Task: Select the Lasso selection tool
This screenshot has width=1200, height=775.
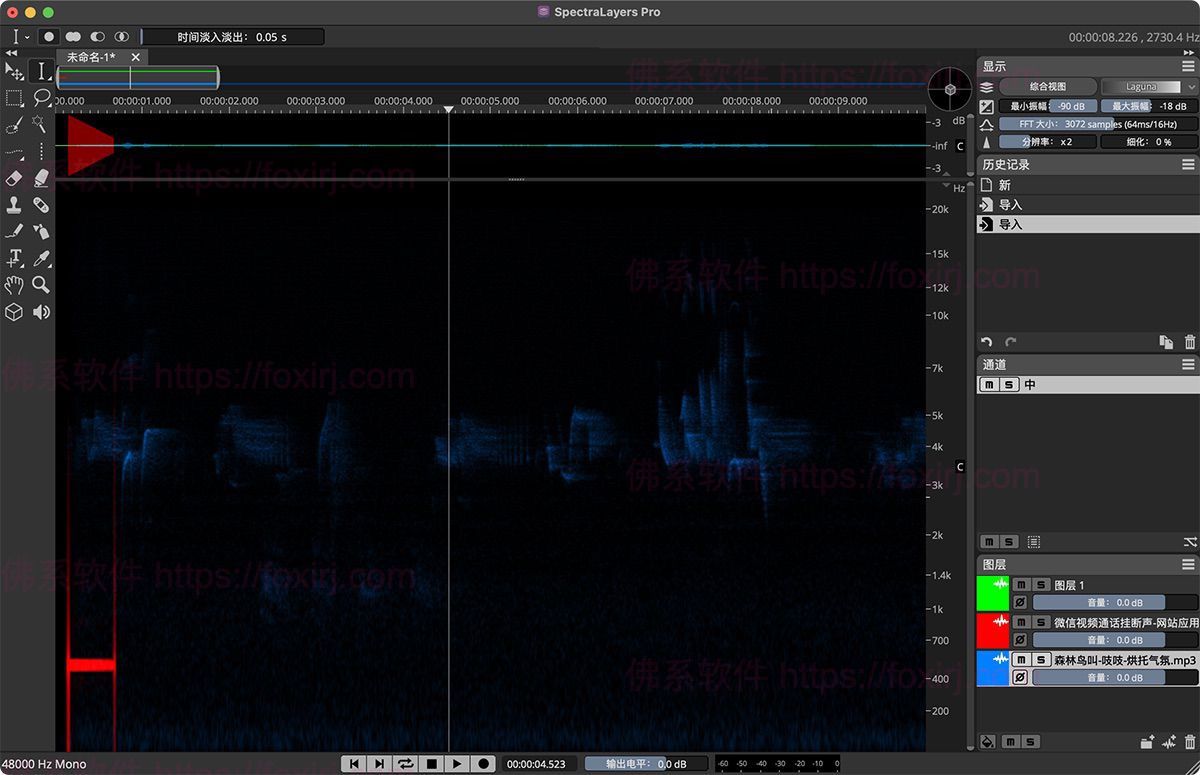Action: (x=41, y=97)
